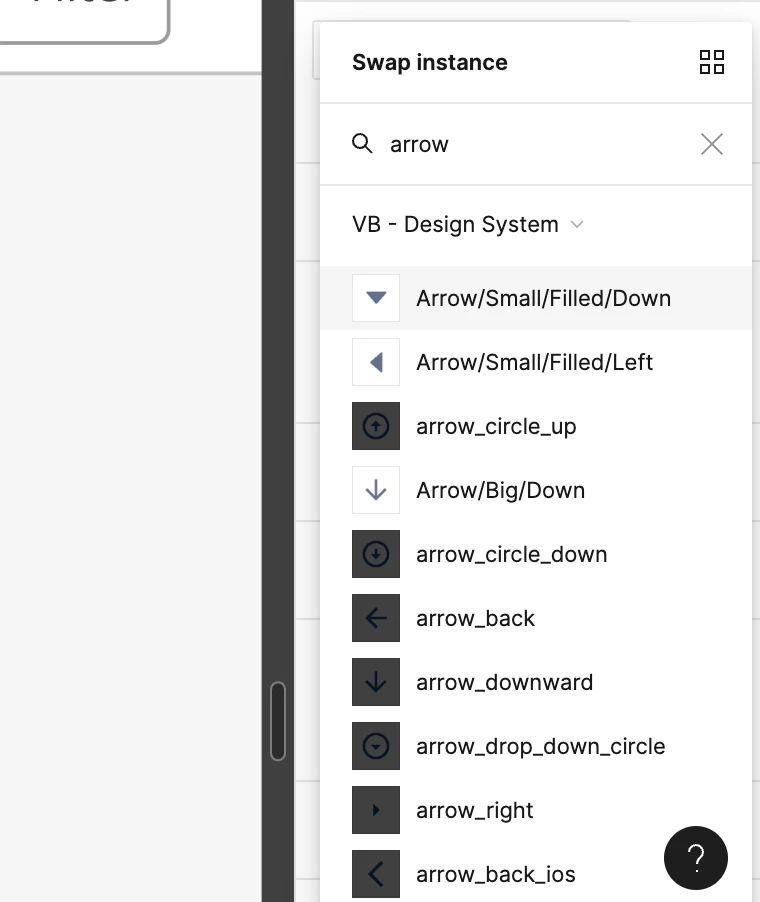Screen dimensions: 760x902
Task: Open the help question mark button
Action: pyautogui.click(x=696, y=858)
